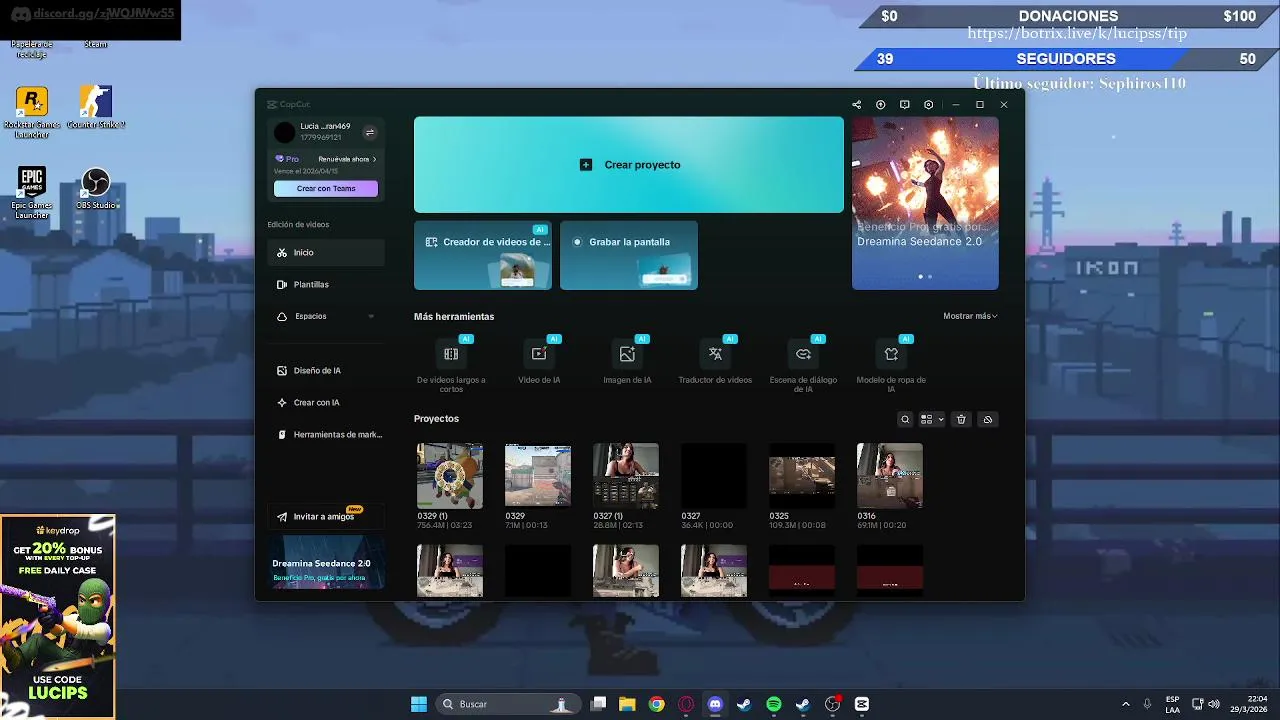Viewport: 1280px width, 720px height.
Task: Open project thumbnail 0329 (1)
Action: [x=450, y=476]
